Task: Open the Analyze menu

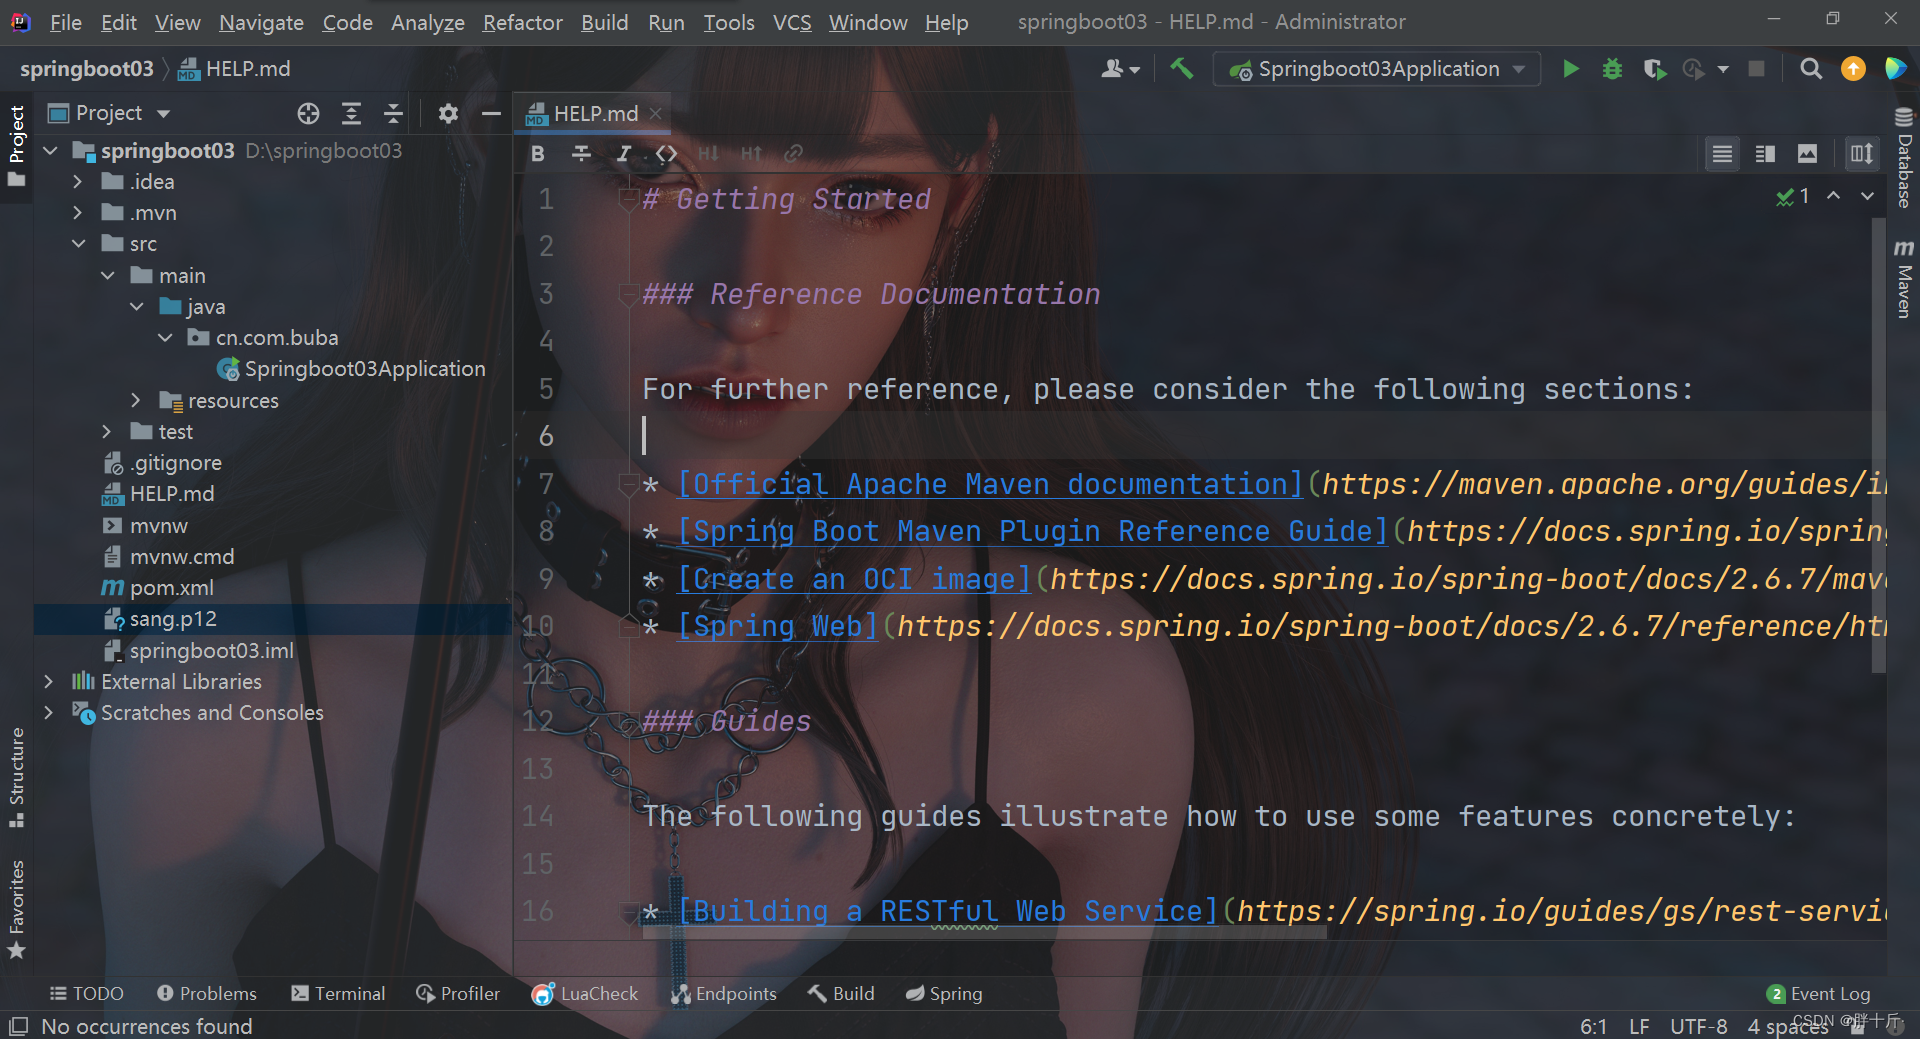Action: pyautogui.click(x=427, y=22)
